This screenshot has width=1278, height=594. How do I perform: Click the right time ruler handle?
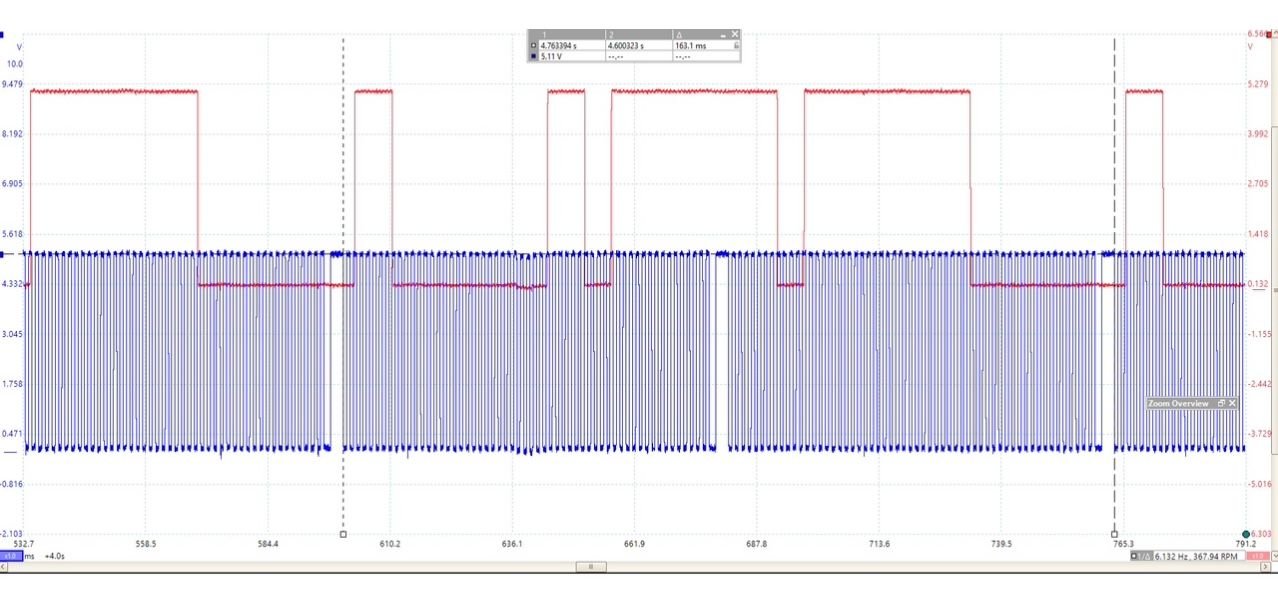click(1115, 534)
